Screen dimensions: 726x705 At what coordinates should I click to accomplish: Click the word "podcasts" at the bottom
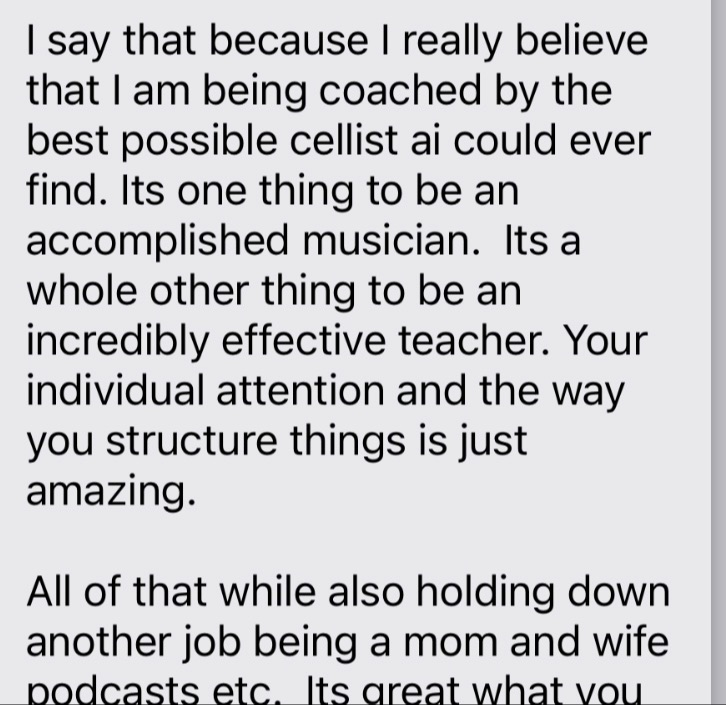pos(113,692)
